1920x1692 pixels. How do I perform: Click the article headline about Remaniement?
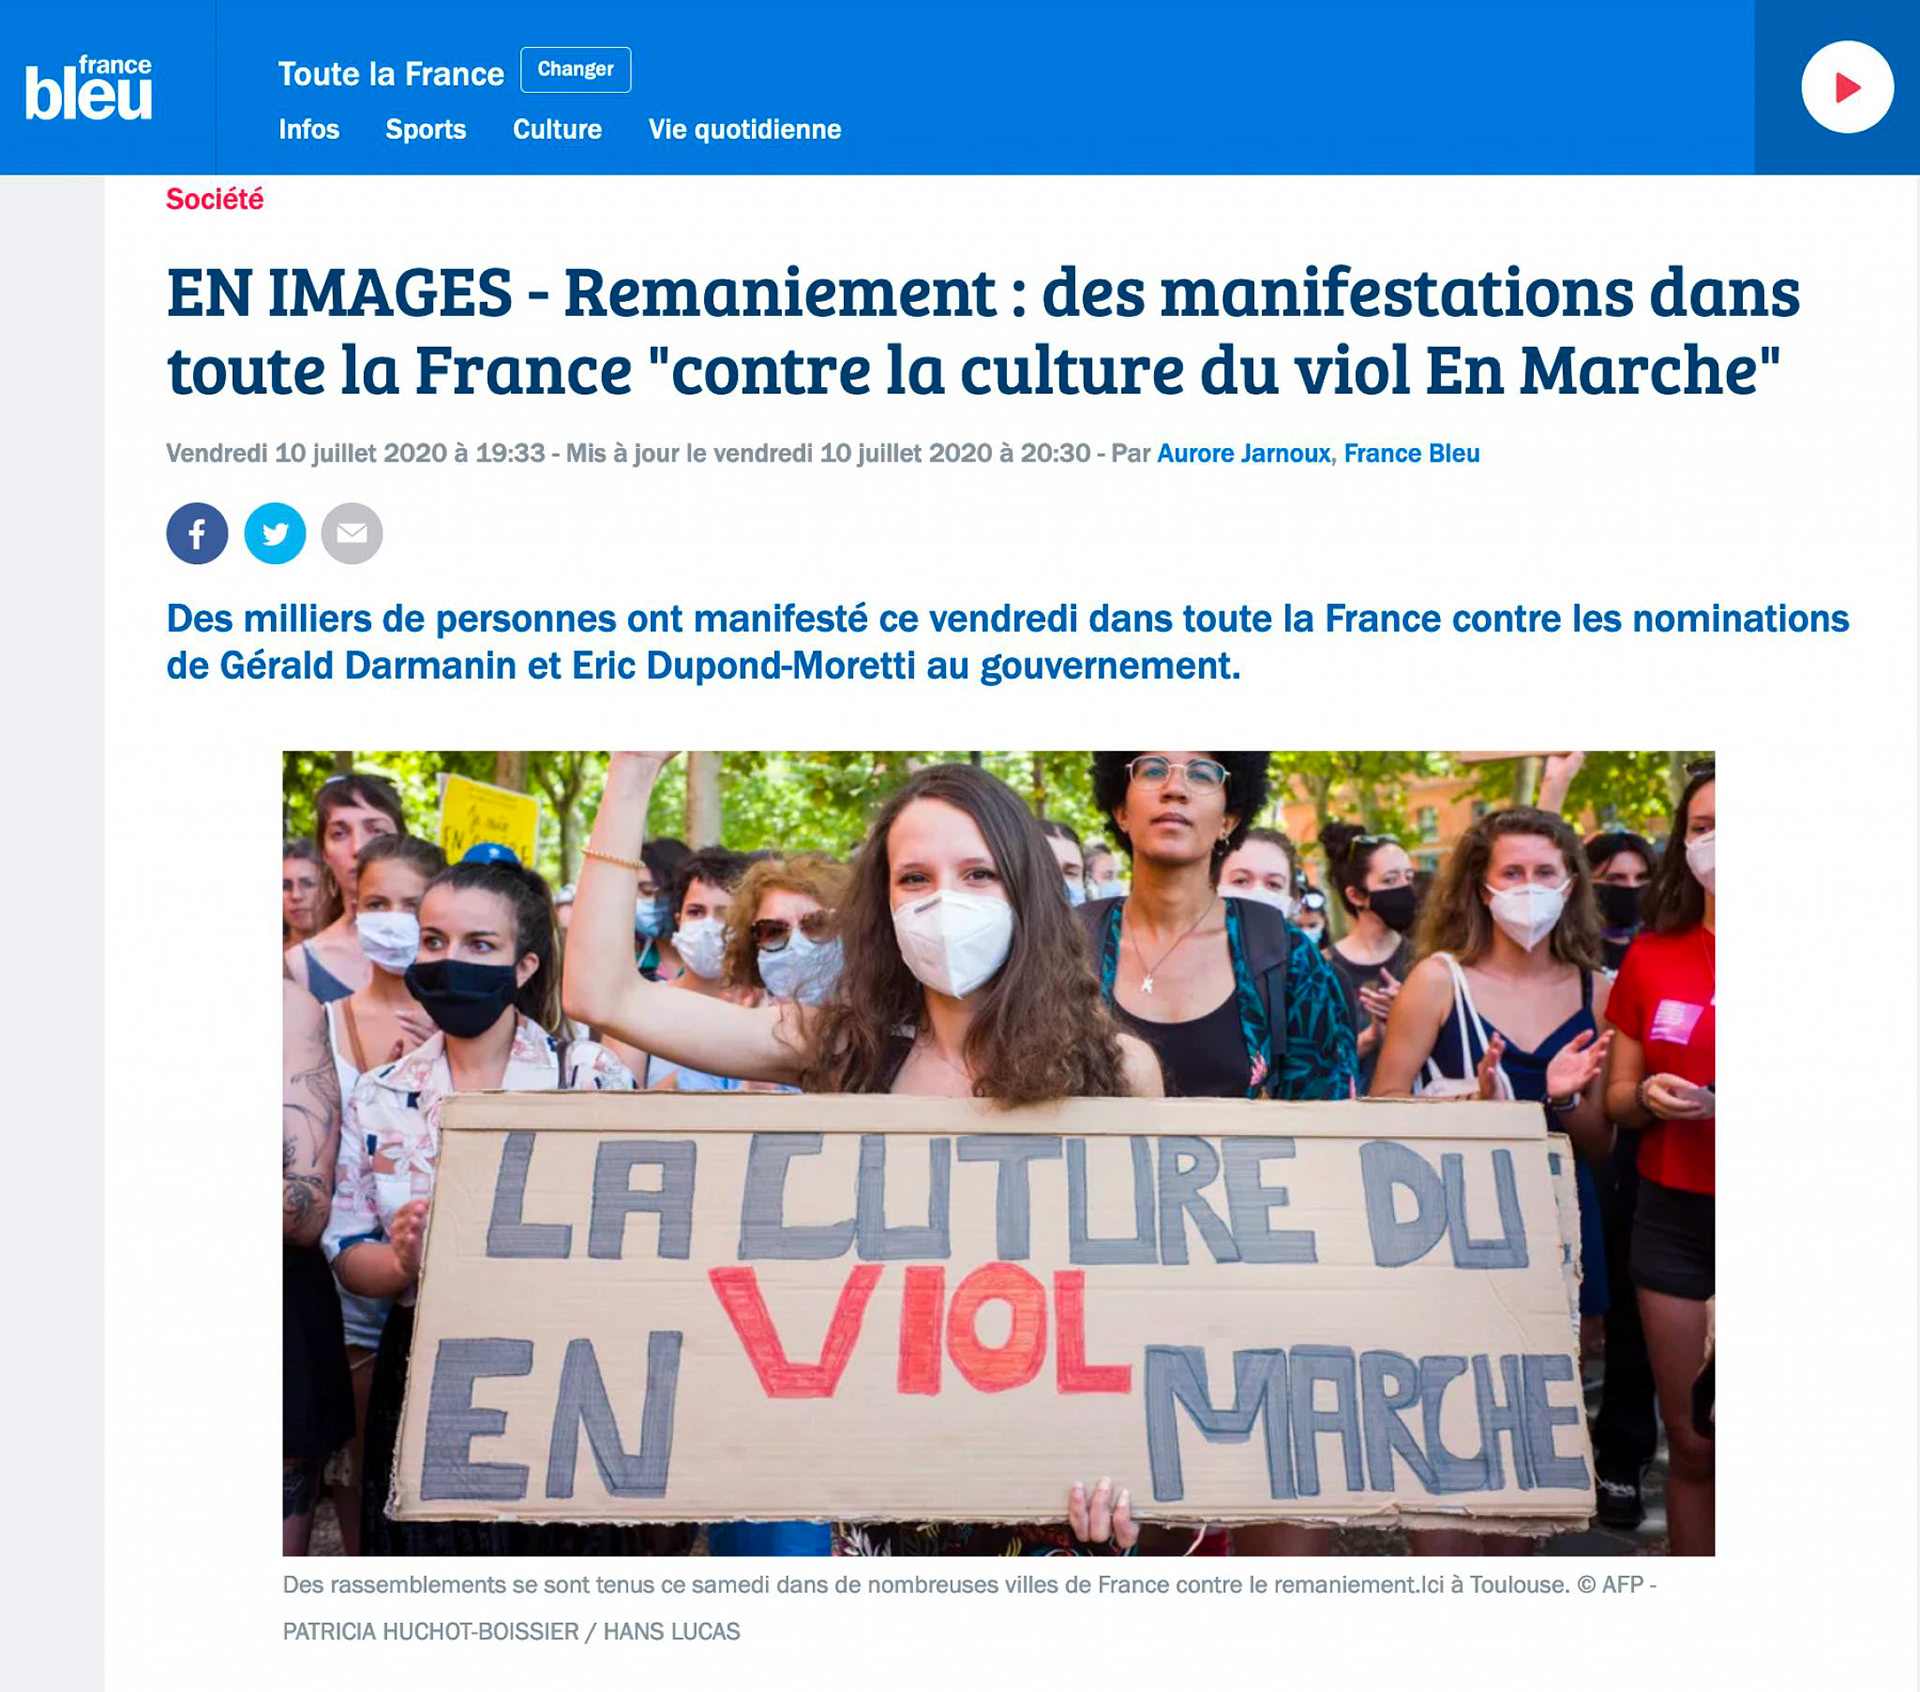click(x=983, y=331)
